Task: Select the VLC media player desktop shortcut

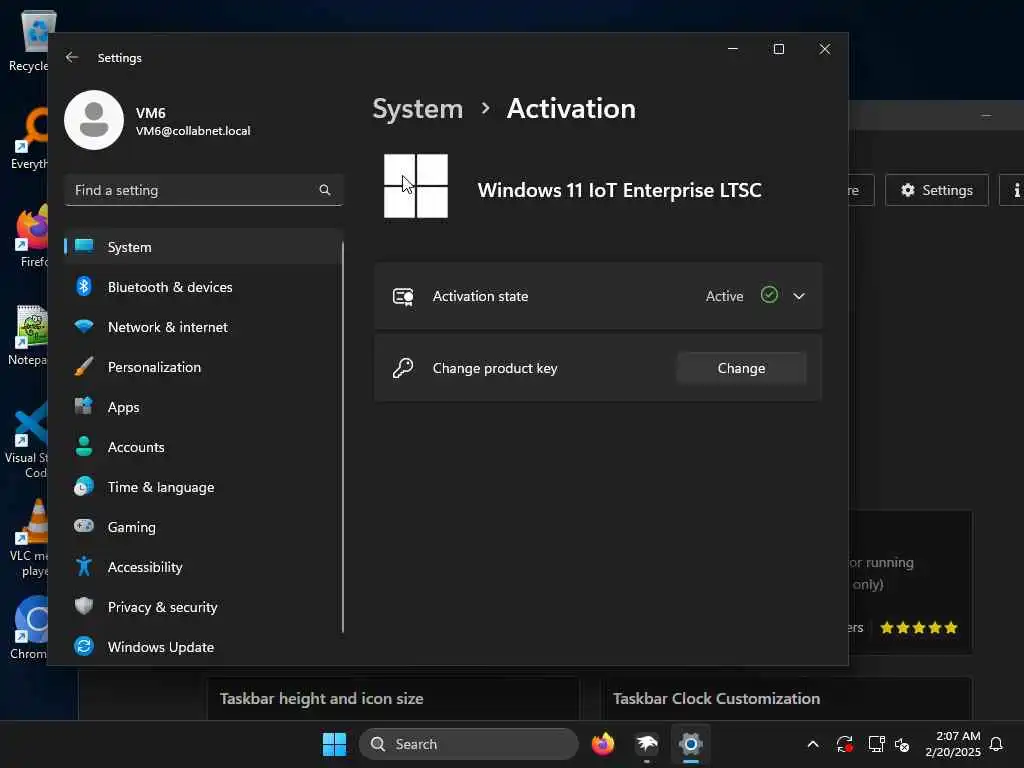Action: (x=29, y=538)
